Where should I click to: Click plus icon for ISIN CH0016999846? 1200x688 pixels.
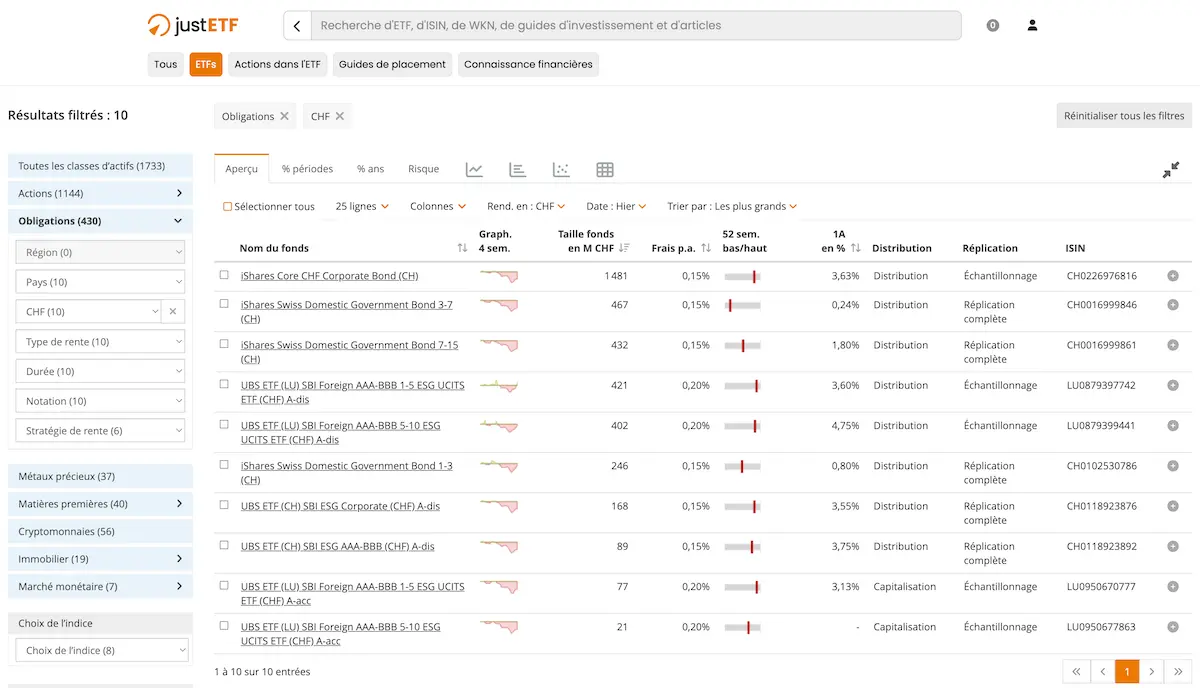[x=1172, y=305]
